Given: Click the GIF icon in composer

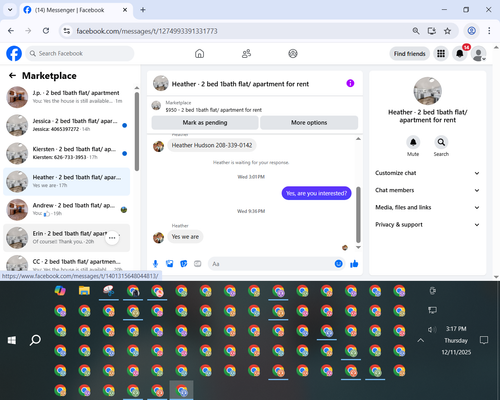Looking at the screenshot, I should [x=198, y=264].
